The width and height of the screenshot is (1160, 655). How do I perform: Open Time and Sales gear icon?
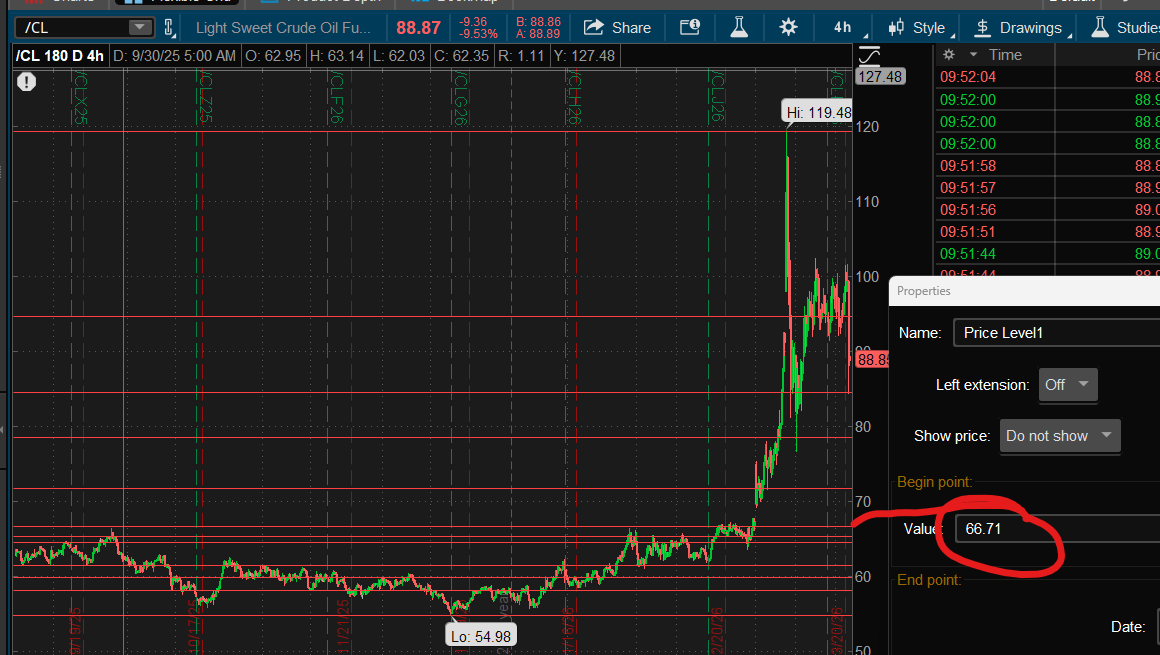pos(949,55)
